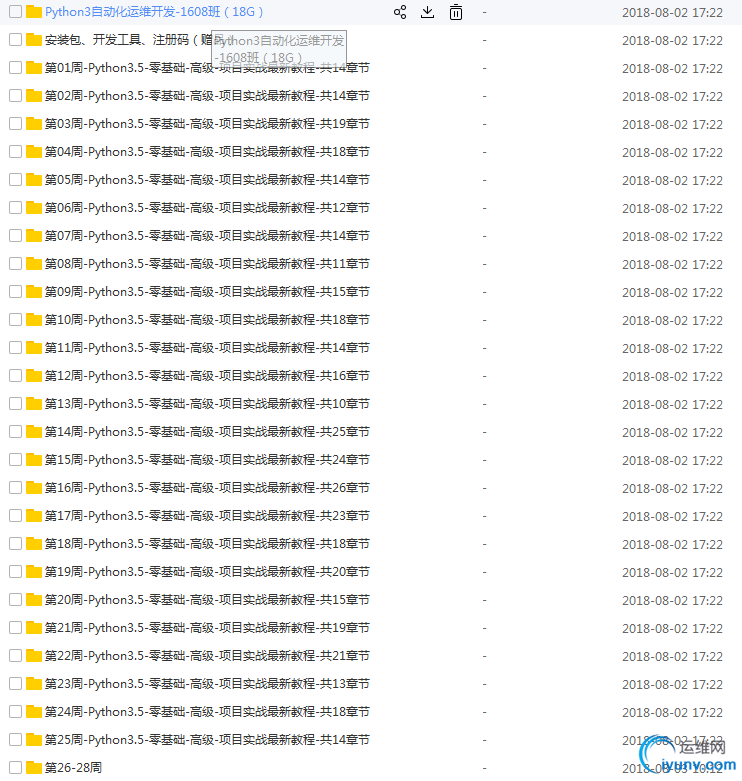
Task: Open the 第26-28周 folder name
Action: (x=73, y=768)
